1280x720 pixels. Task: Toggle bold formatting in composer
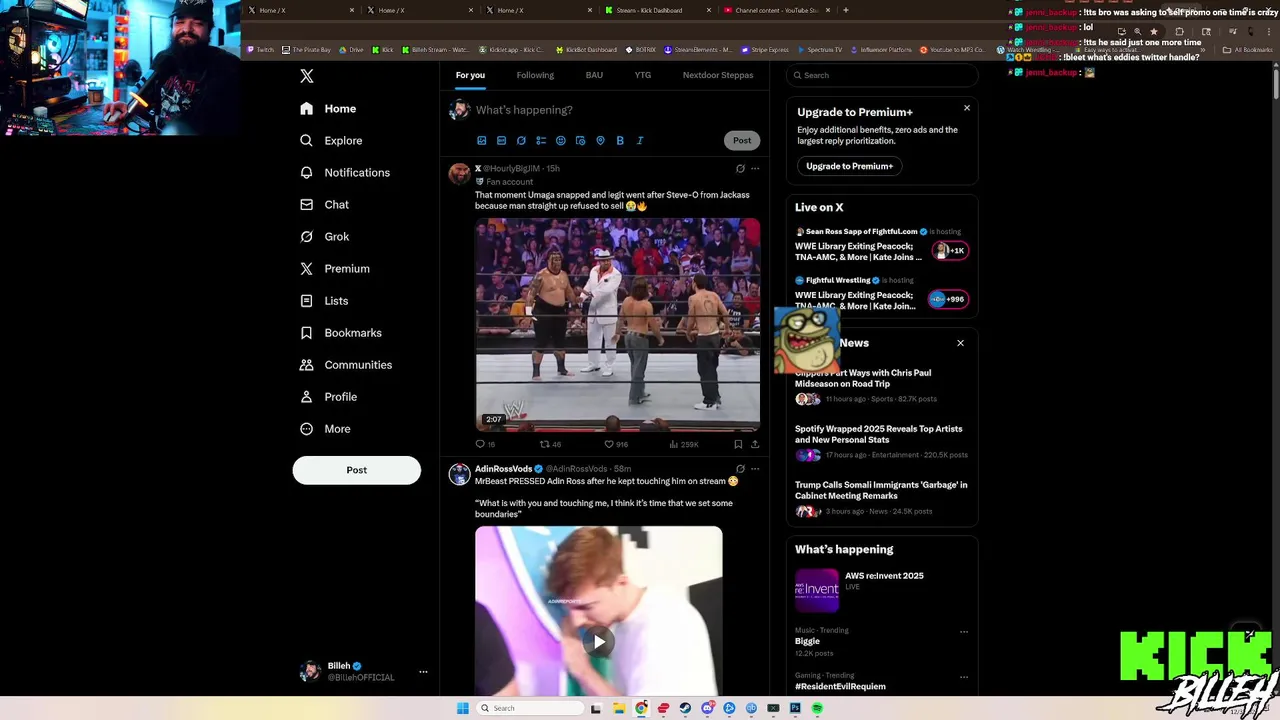click(x=620, y=141)
